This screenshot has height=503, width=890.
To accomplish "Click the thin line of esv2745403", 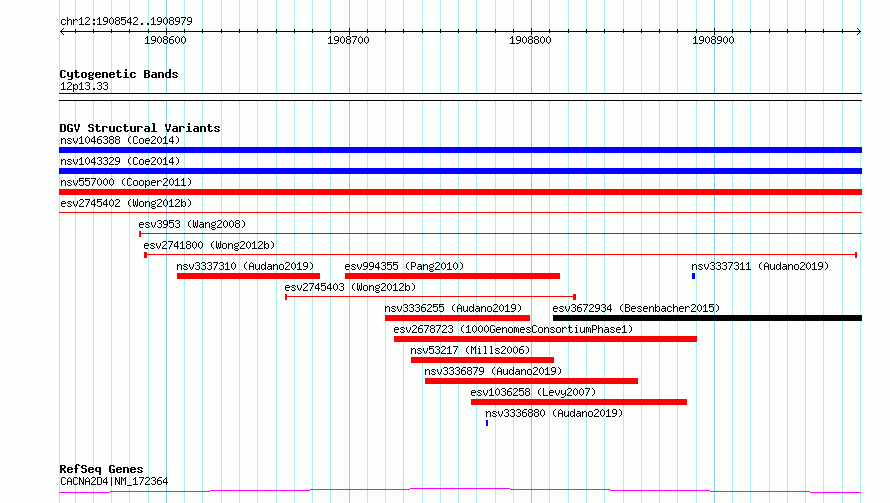I will pos(430,297).
